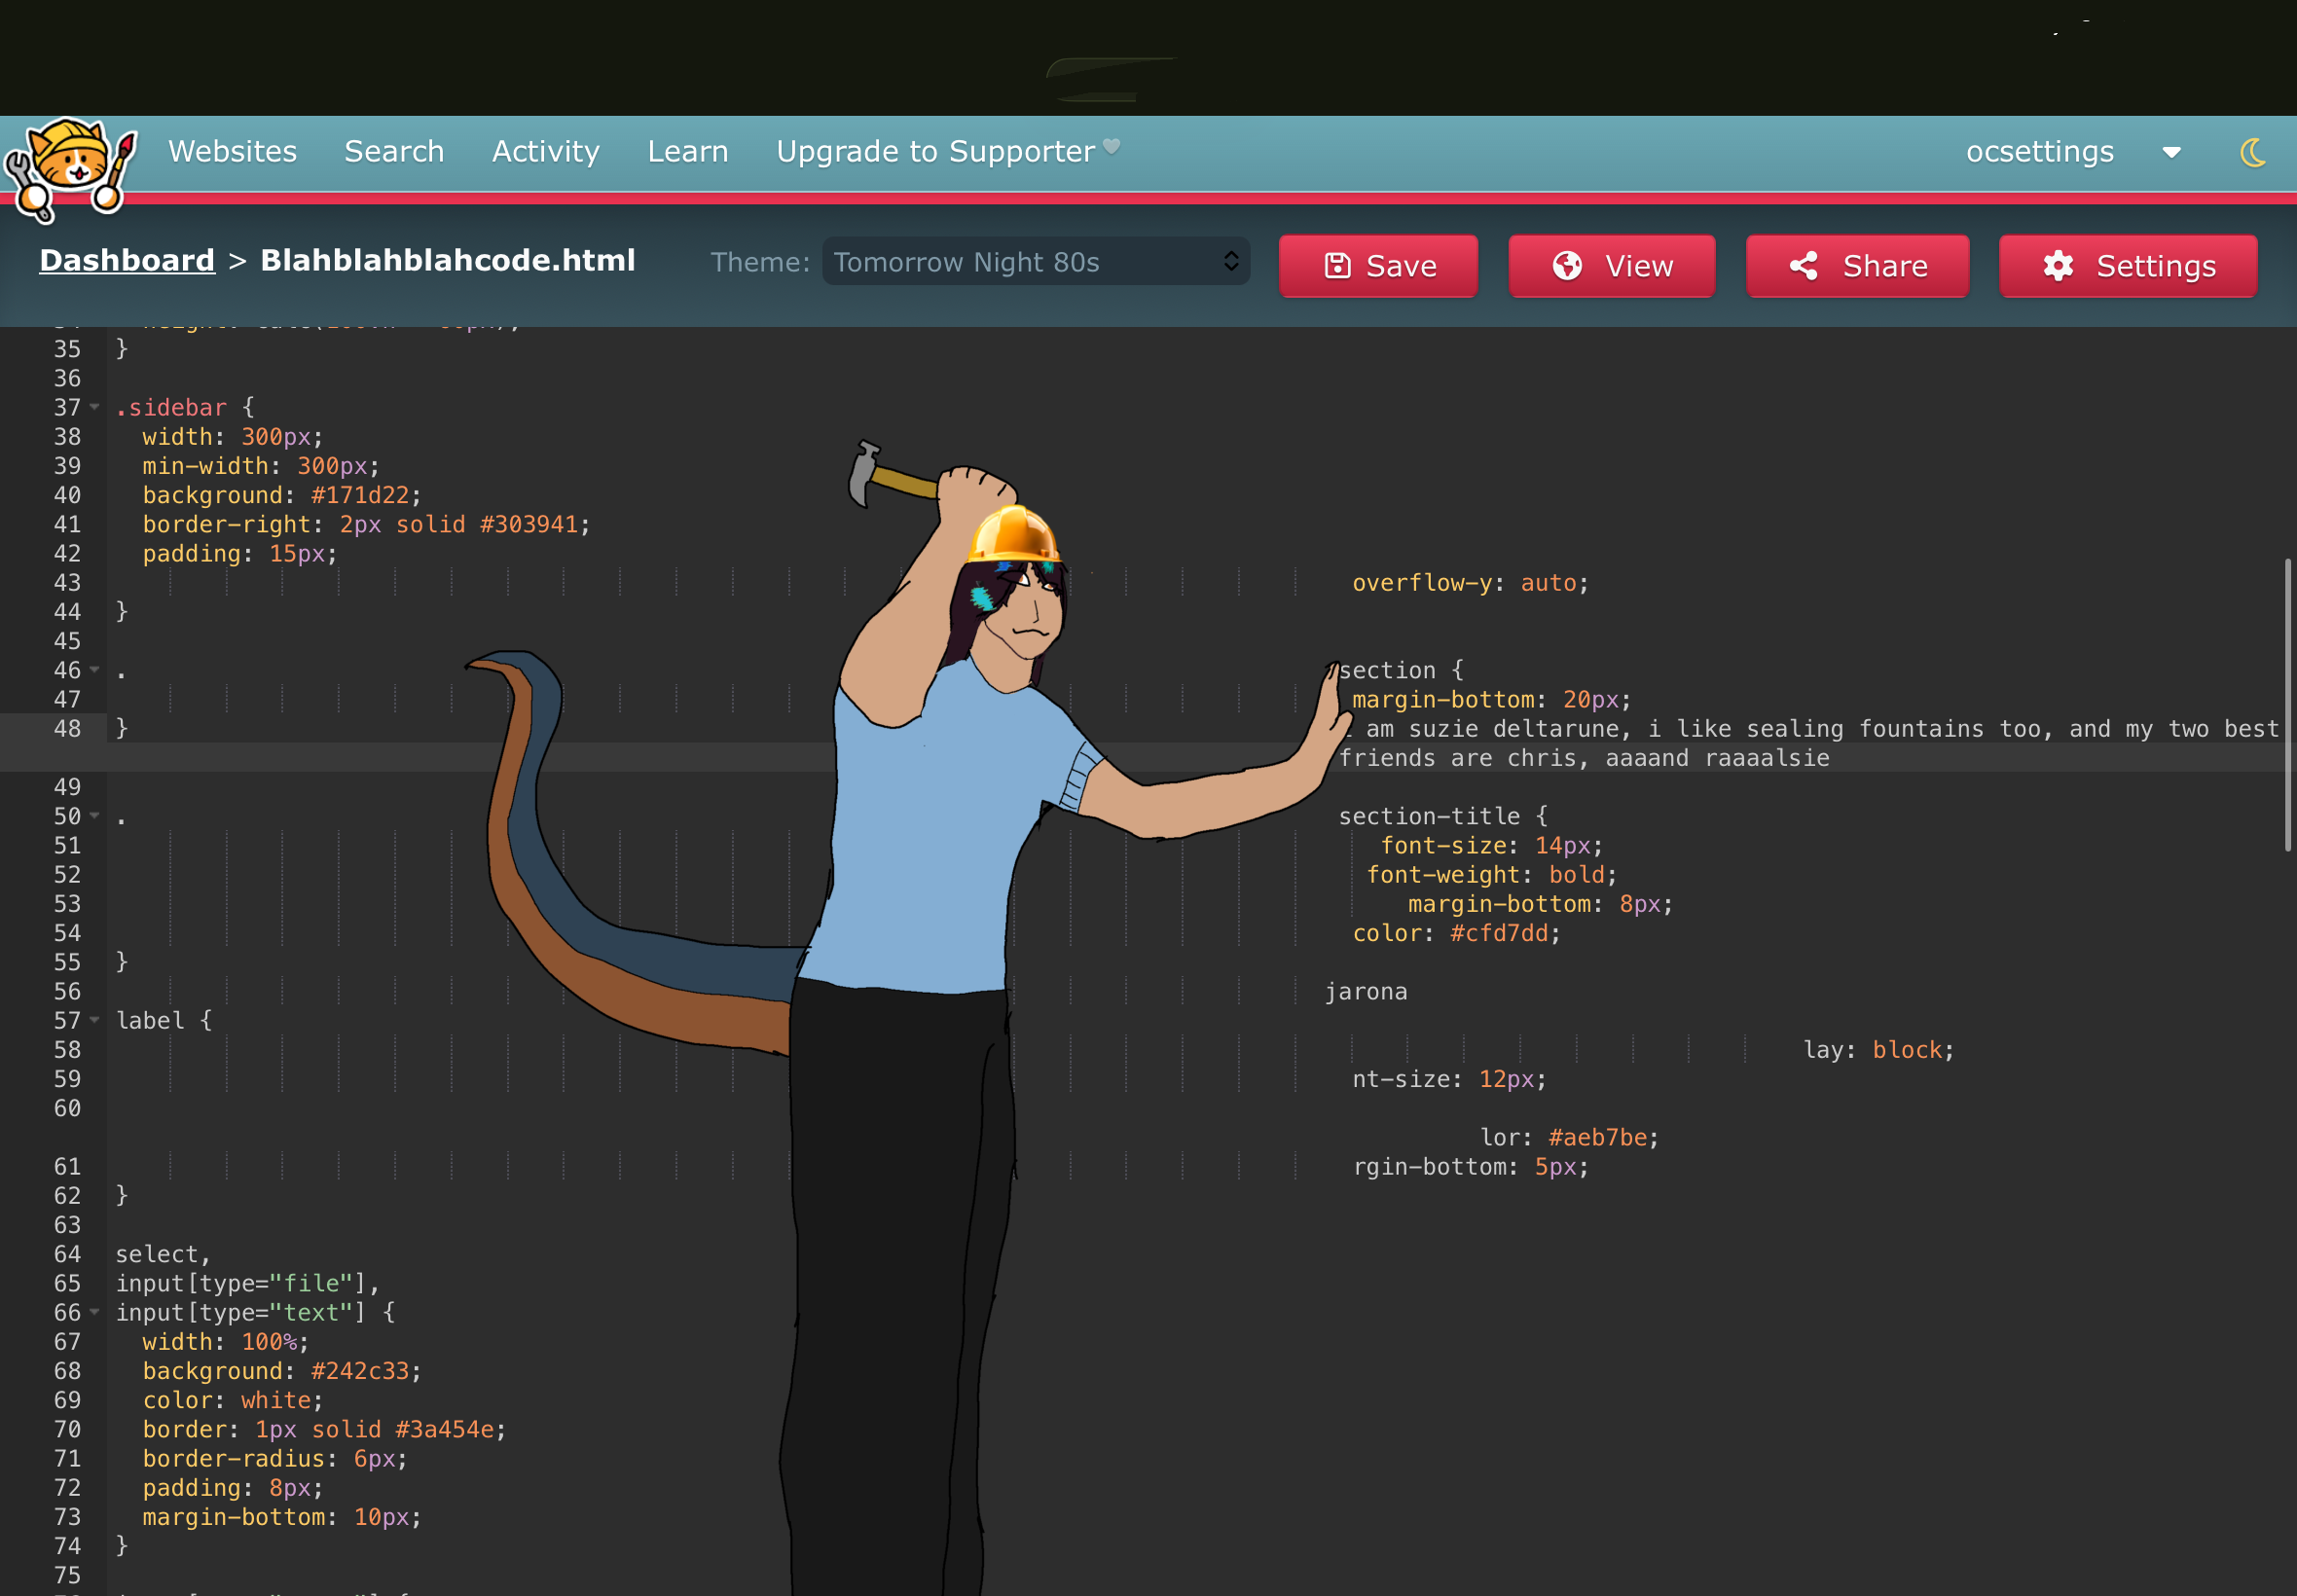Click the gear icon on Settings
Screen dimensions: 2297x1596
[2058, 266]
